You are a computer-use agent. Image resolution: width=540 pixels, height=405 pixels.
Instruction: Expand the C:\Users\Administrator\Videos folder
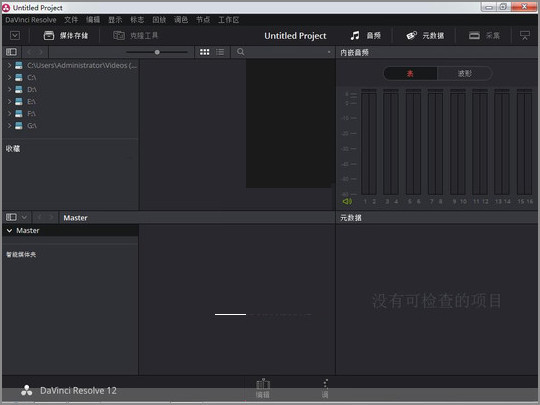point(9,65)
